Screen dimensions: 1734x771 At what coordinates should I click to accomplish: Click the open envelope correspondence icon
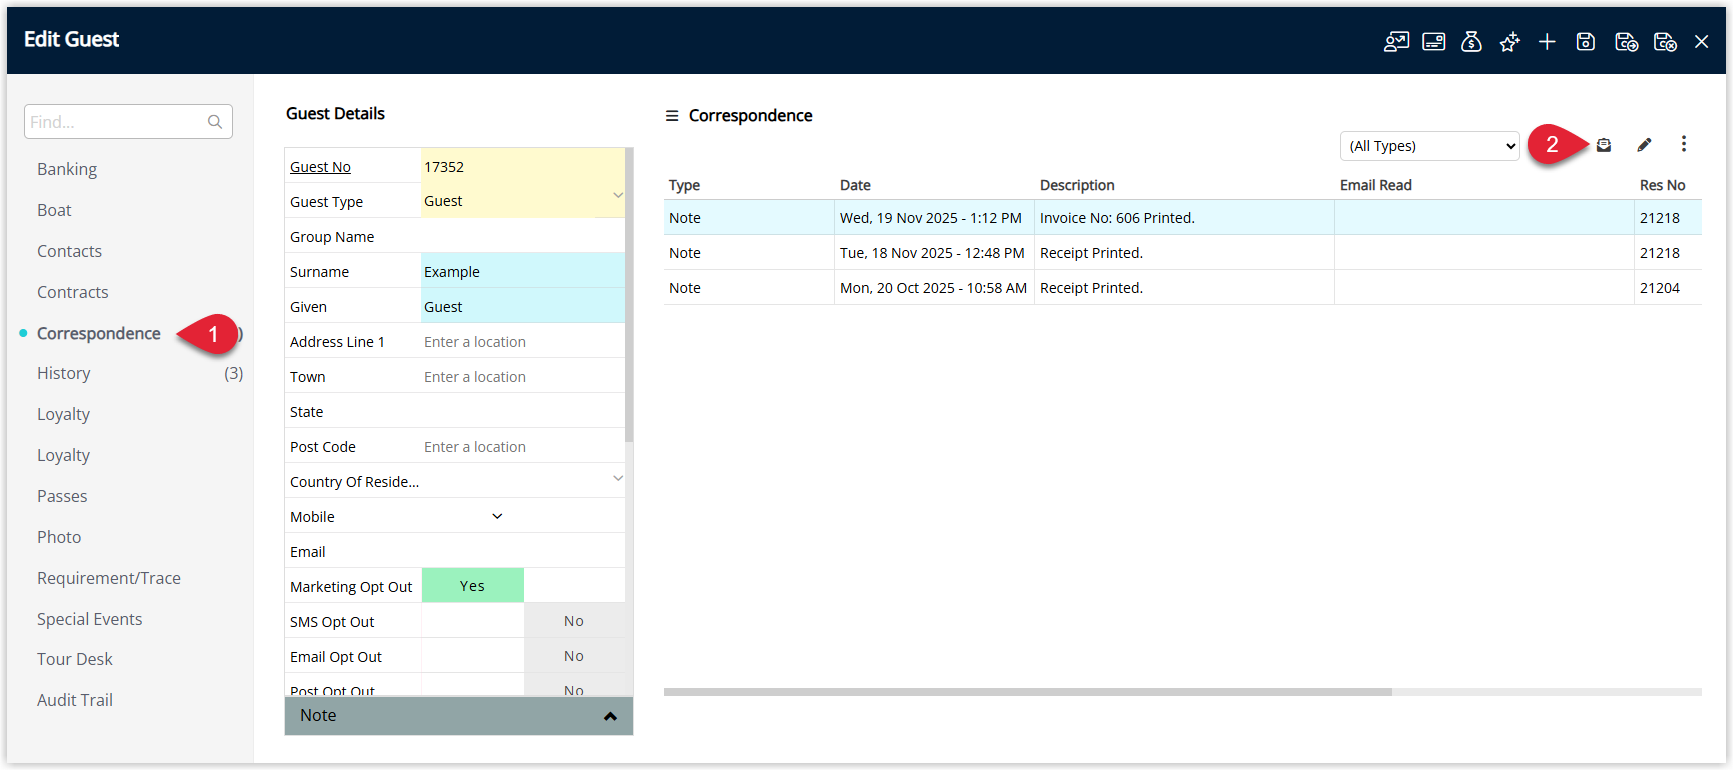[1604, 145]
